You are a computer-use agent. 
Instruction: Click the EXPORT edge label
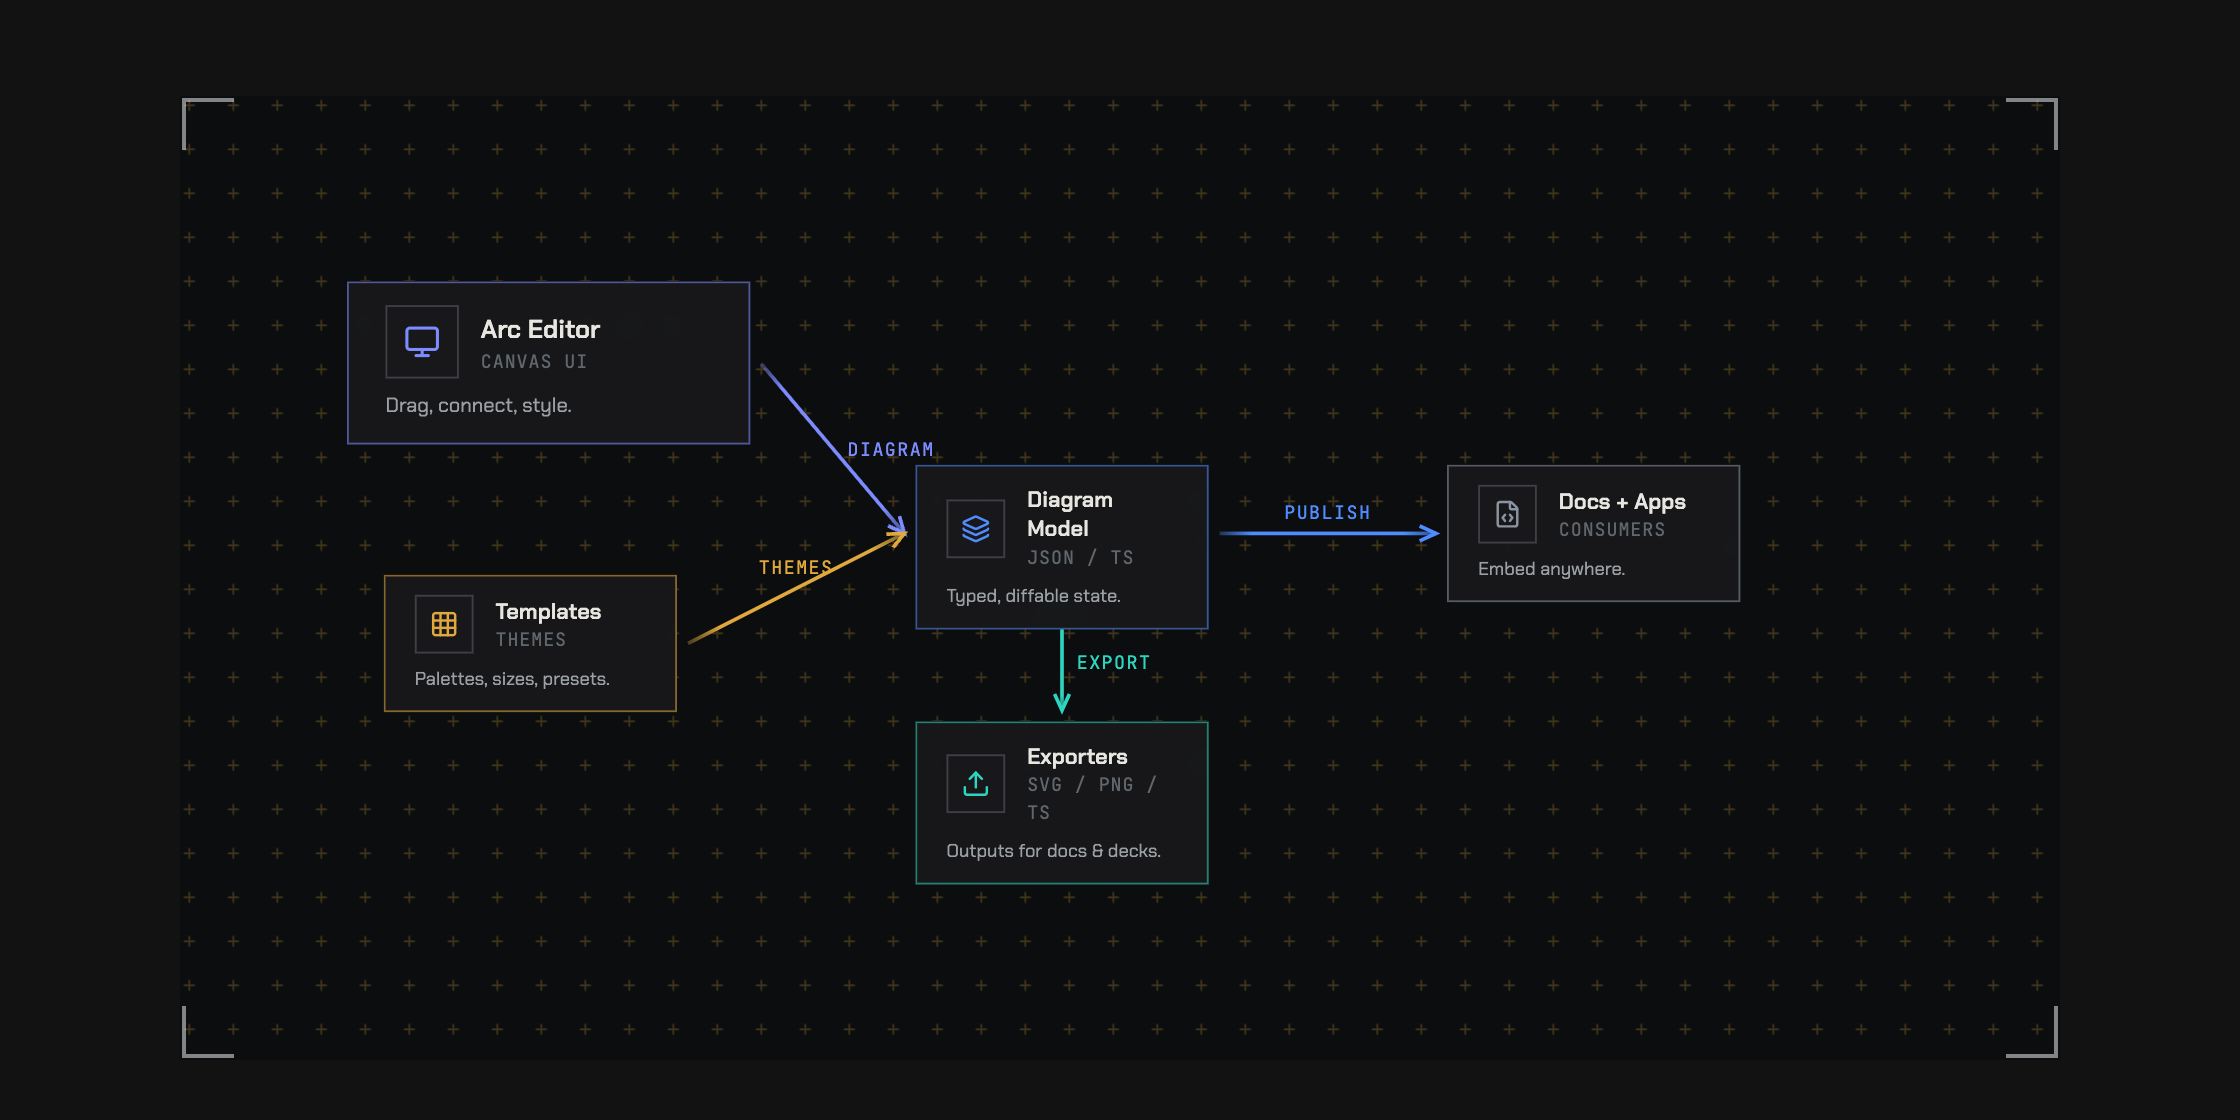click(1113, 663)
